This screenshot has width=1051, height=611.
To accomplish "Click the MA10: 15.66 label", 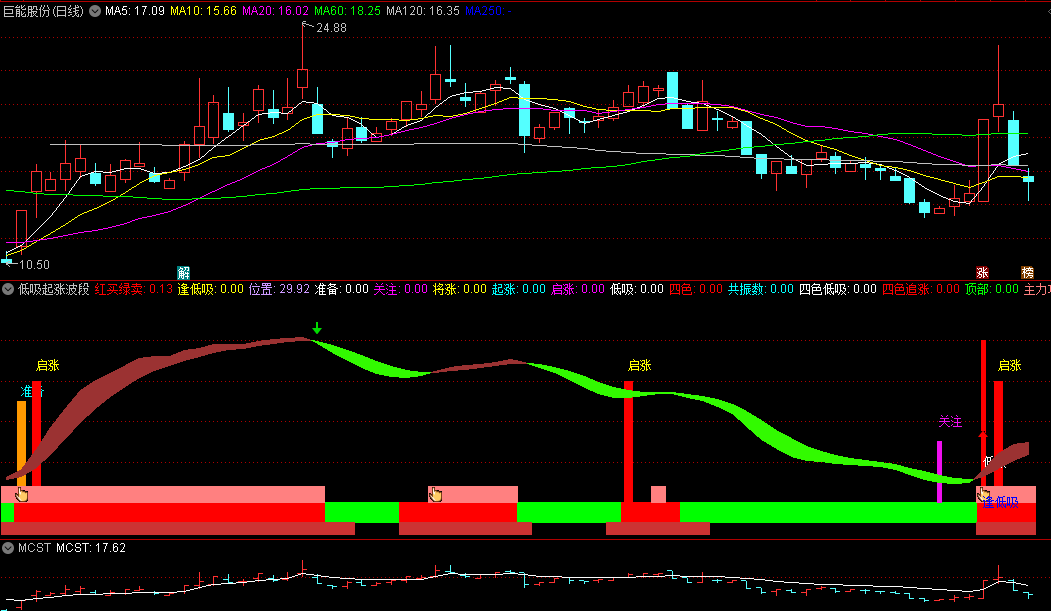I will pos(203,11).
